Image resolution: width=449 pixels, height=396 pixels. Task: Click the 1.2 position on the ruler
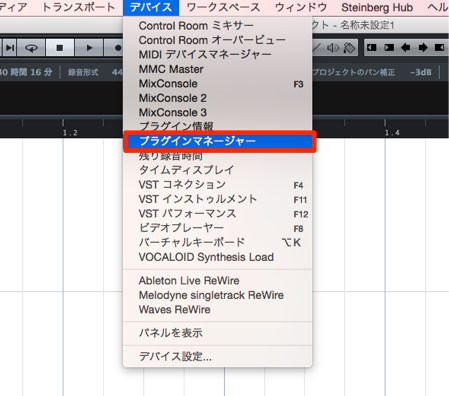[x=70, y=133]
